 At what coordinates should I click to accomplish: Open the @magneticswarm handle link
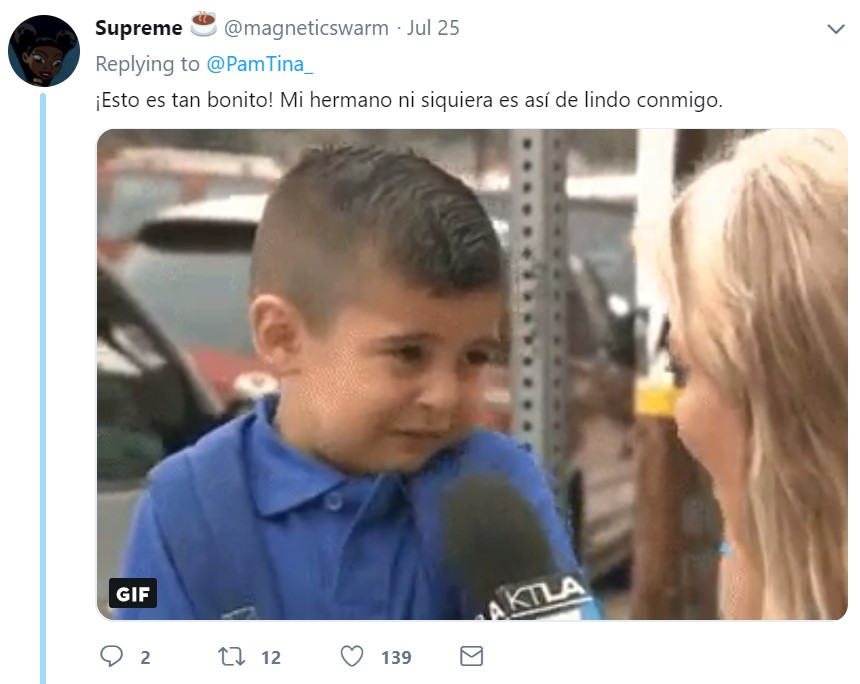point(306,28)
